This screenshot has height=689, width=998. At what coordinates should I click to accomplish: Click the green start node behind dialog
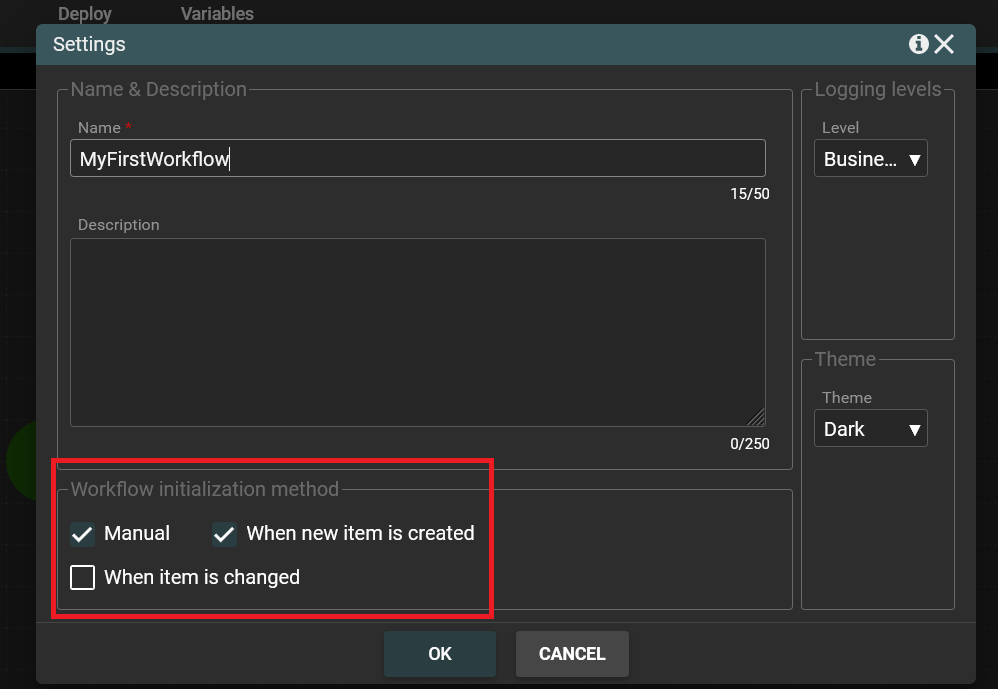[20, 460]
